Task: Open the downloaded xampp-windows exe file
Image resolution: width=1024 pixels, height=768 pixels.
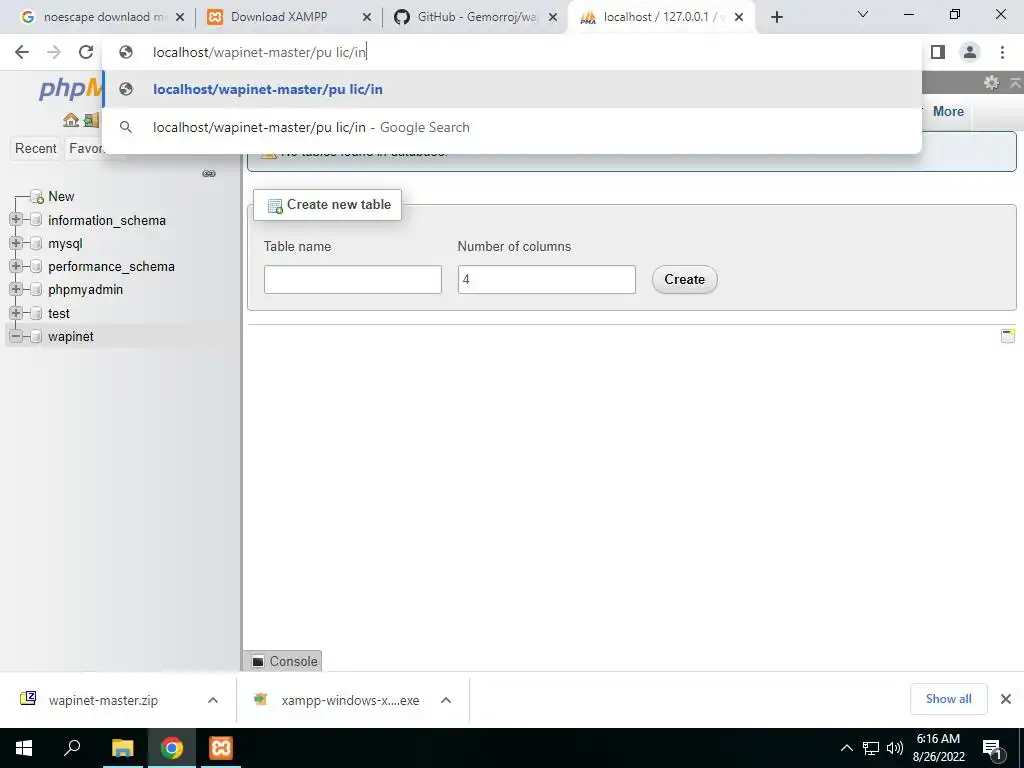Action: pos(350,700)
